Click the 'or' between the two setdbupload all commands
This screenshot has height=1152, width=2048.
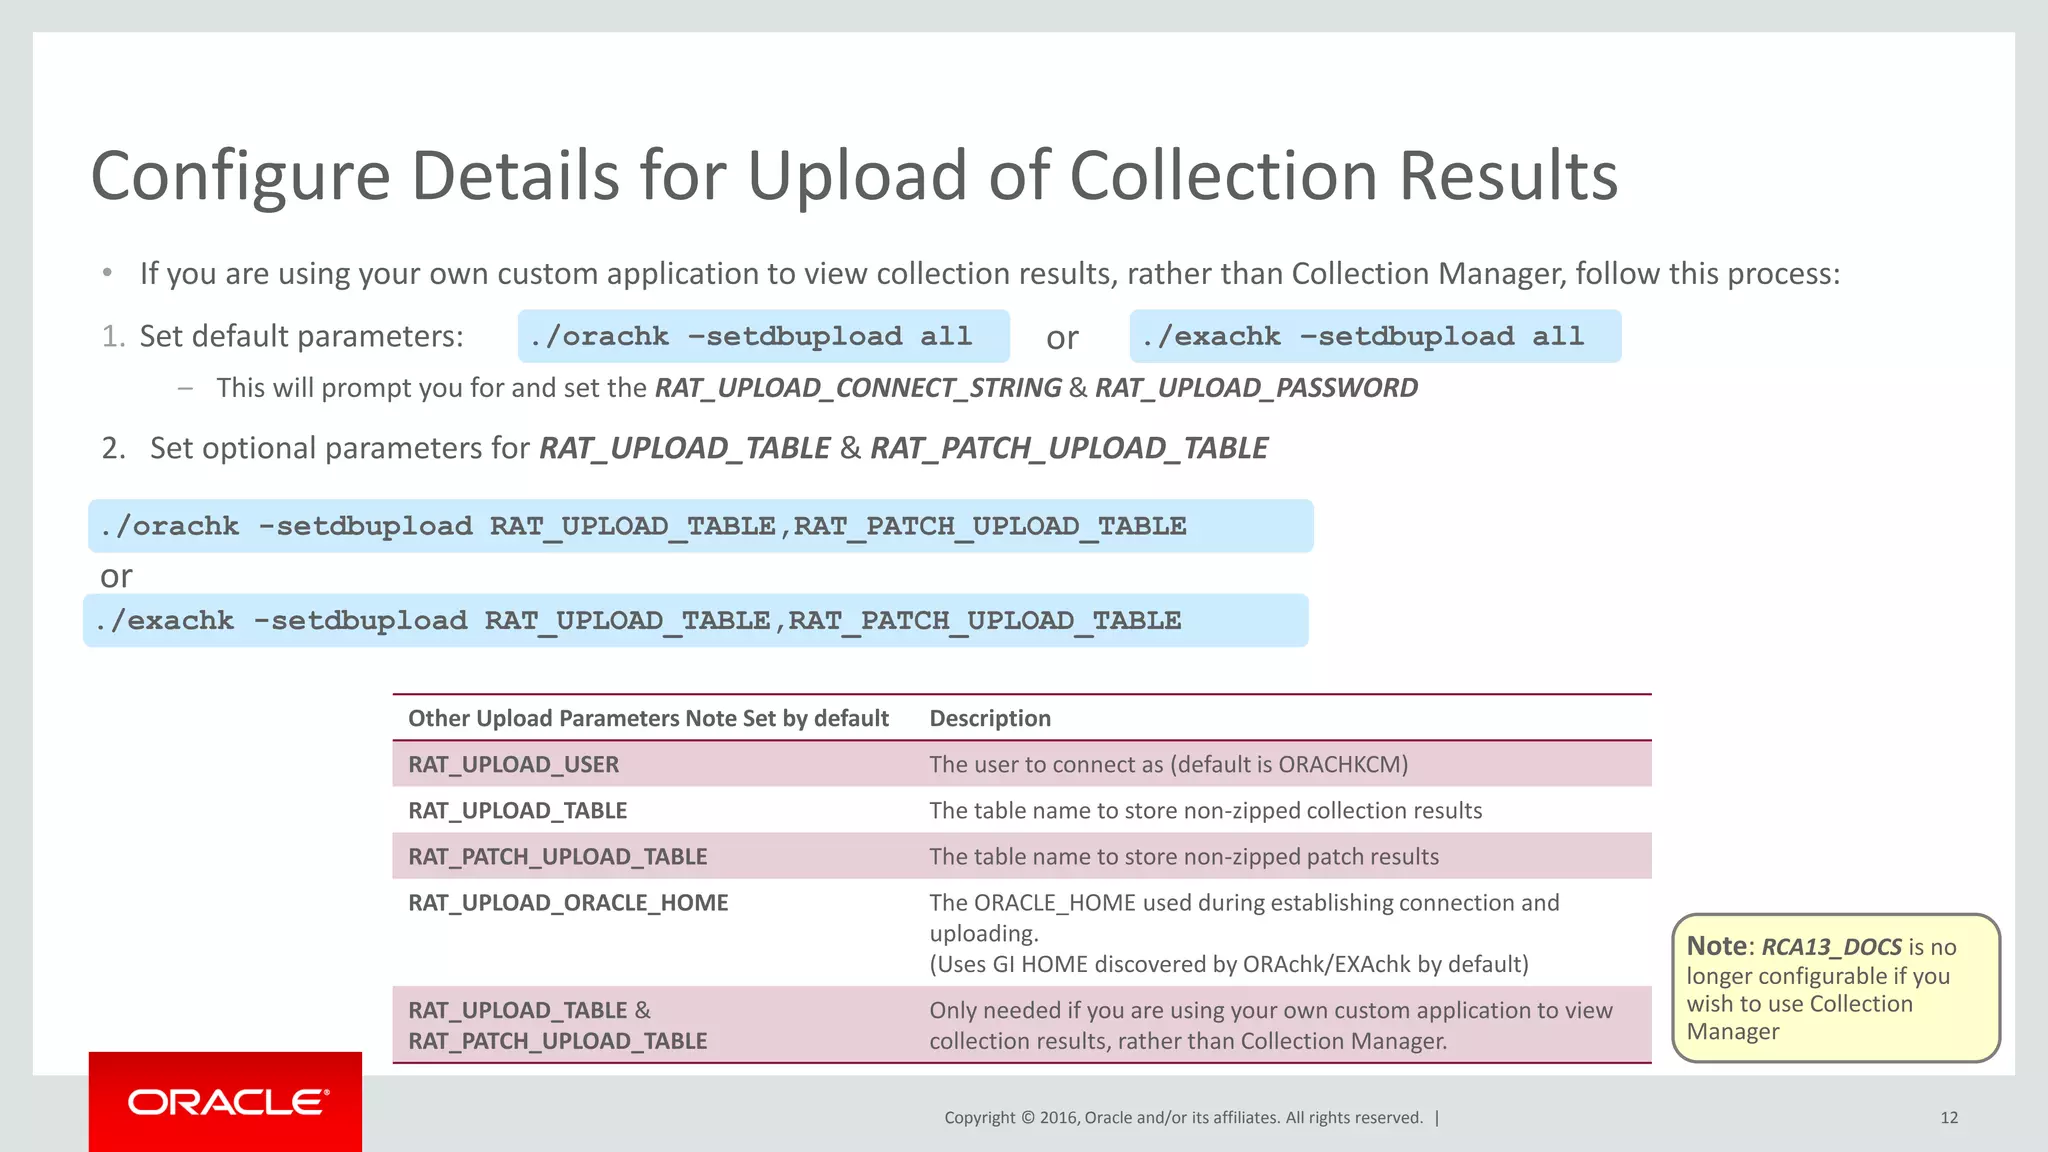click(1062, 338)
